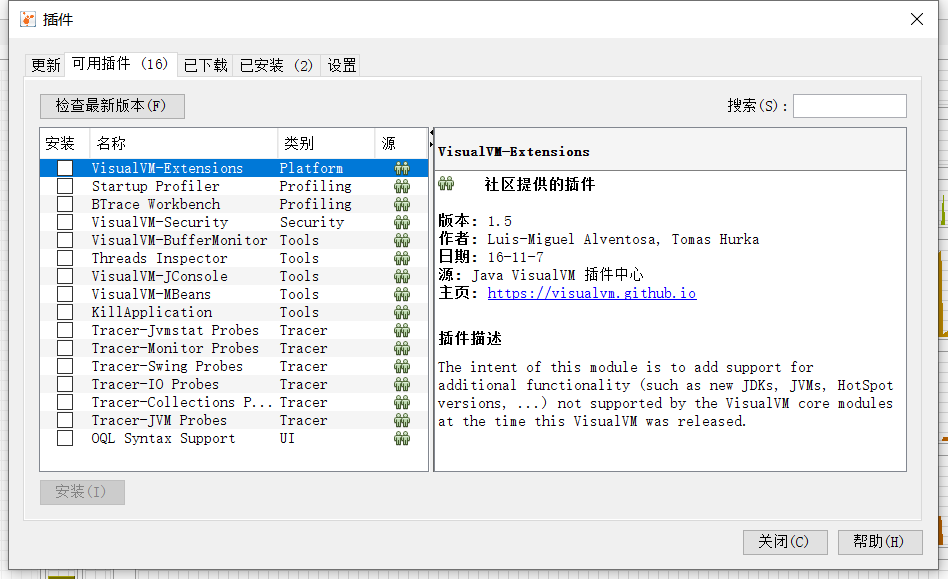Close the 插件 dialog window
The height and width of the screenshot is (579, 948).
coord(917,19)
